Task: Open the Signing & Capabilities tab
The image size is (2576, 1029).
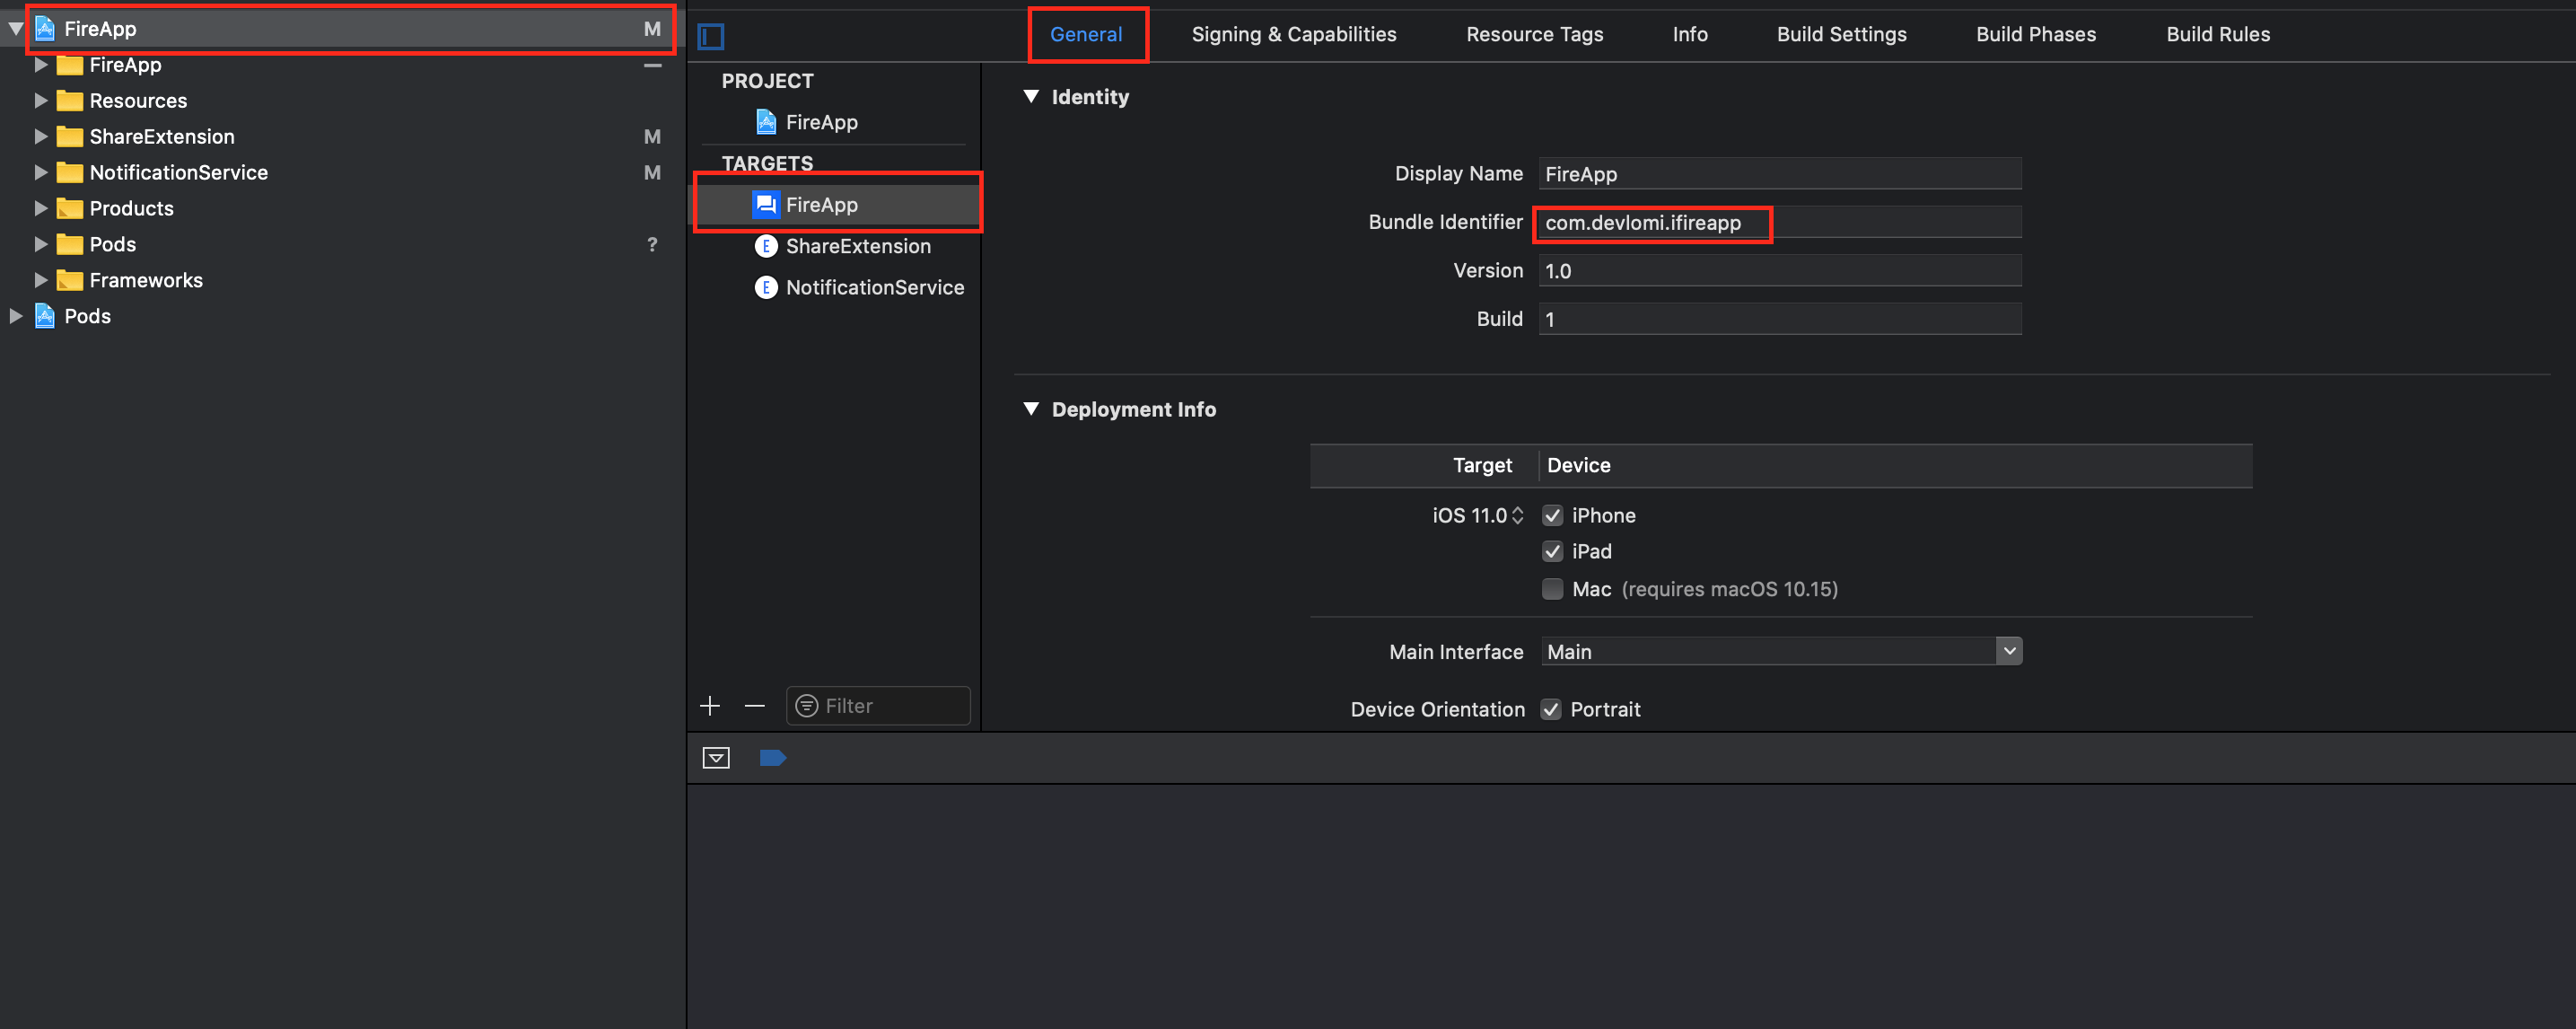Action: tap(1293, 35)
